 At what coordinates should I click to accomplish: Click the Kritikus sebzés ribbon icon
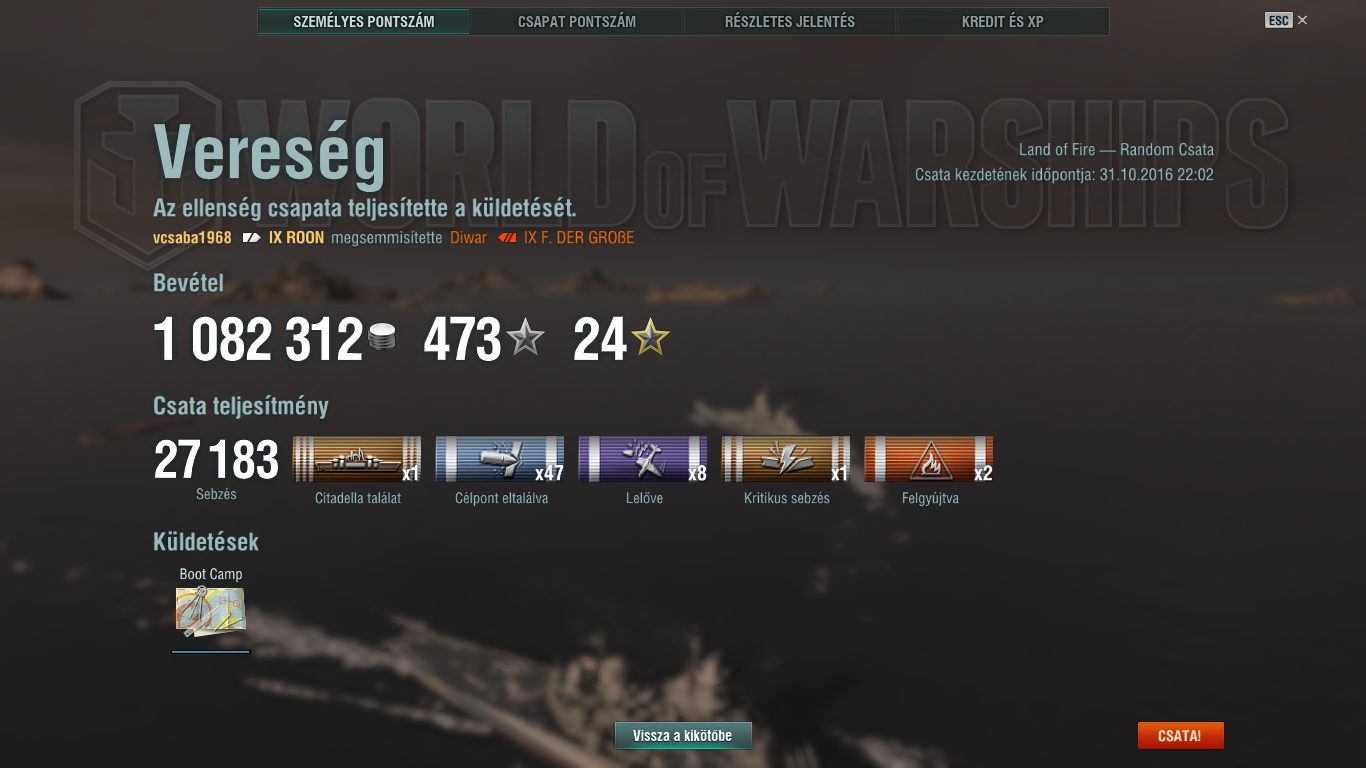[x=786, y=459]
